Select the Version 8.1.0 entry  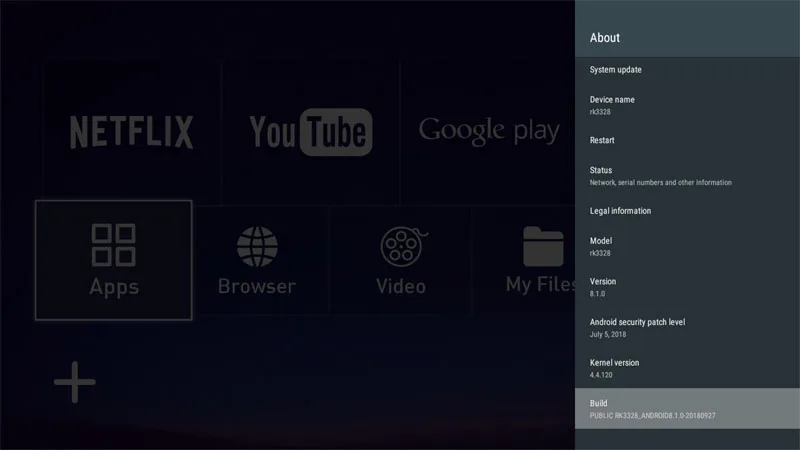[x=687, y=287]
